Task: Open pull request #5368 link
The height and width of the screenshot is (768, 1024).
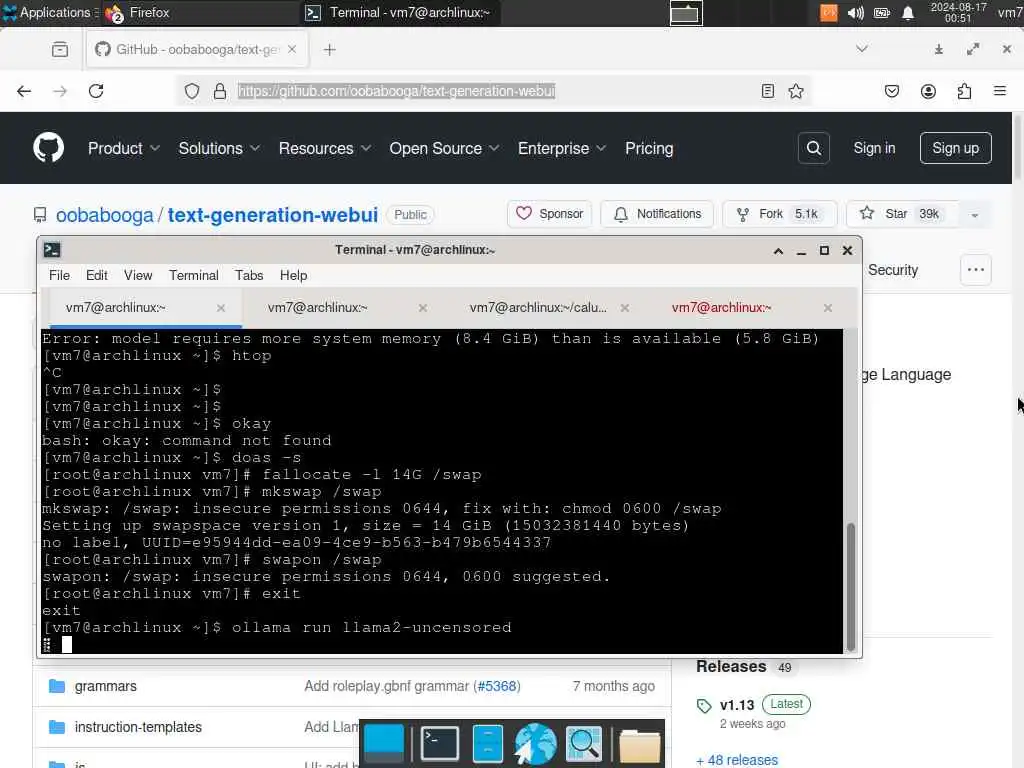Action: [x=498, y=686]
